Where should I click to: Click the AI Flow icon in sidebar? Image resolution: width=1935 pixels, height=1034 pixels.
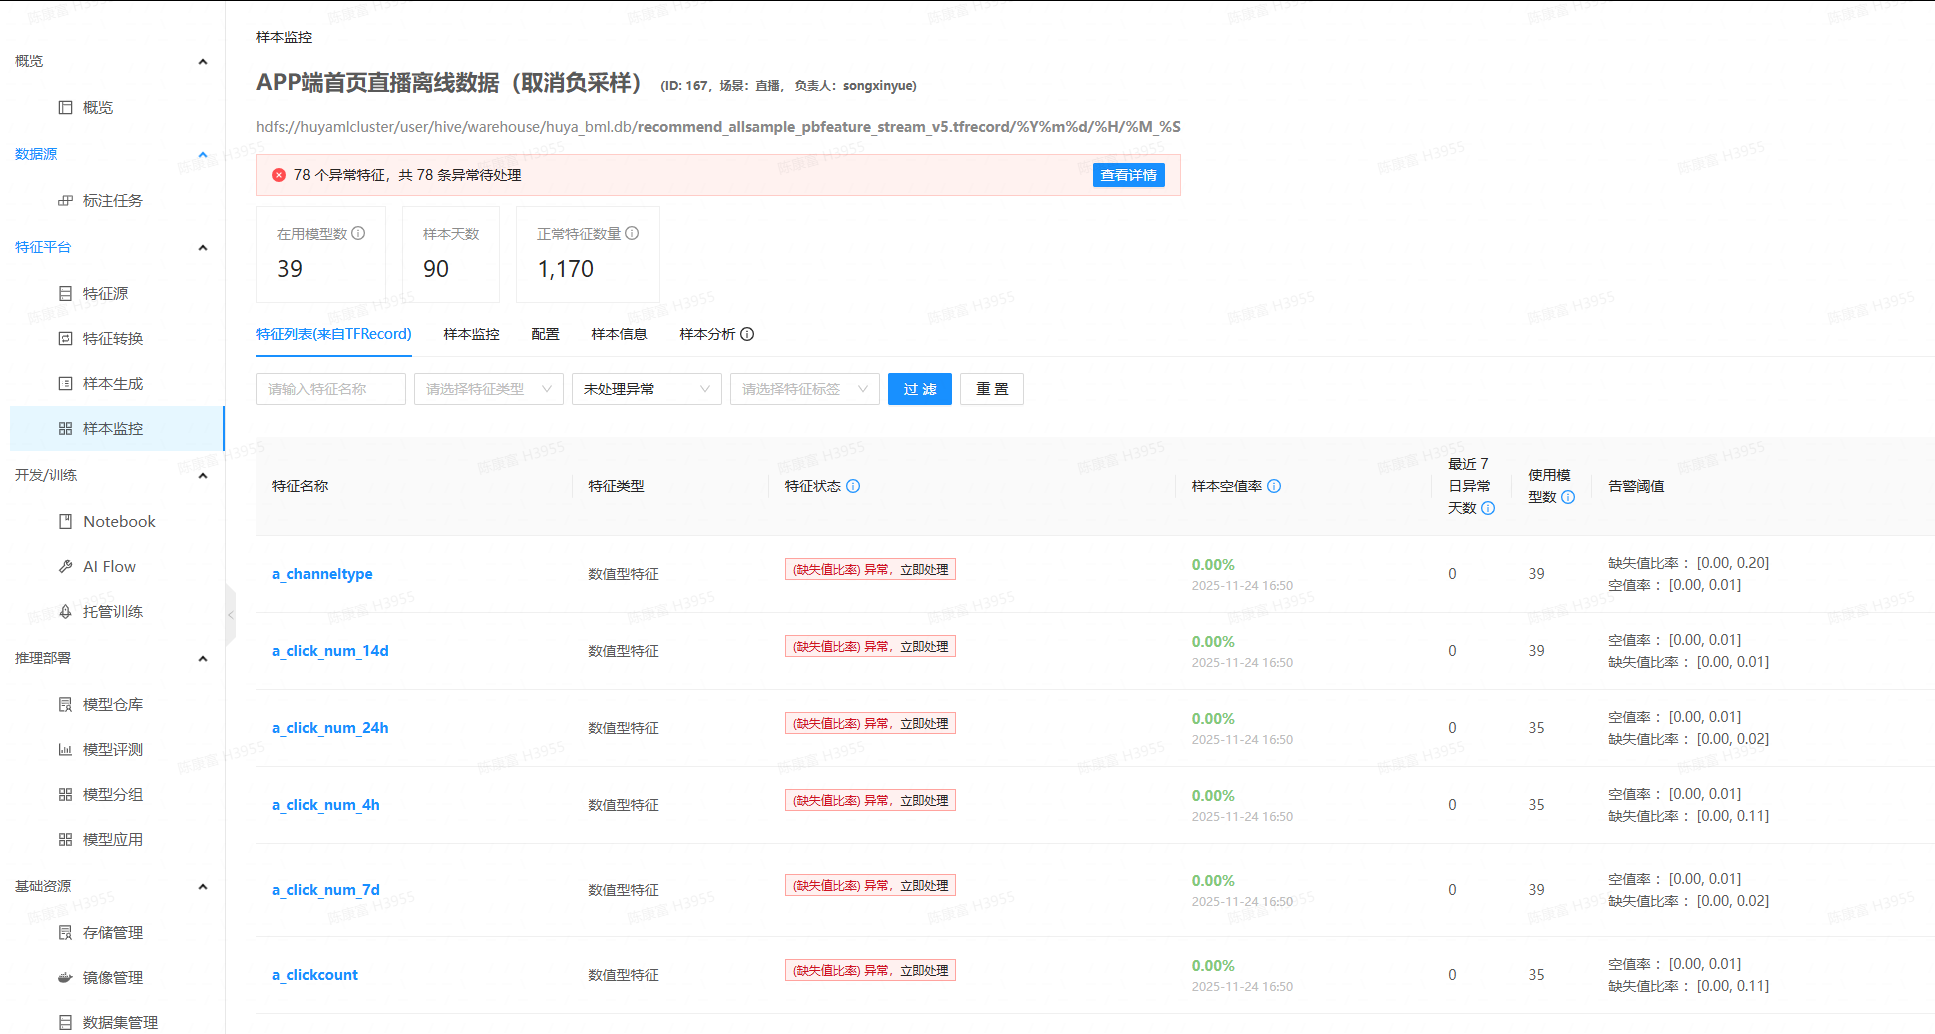tap(65, 566)
